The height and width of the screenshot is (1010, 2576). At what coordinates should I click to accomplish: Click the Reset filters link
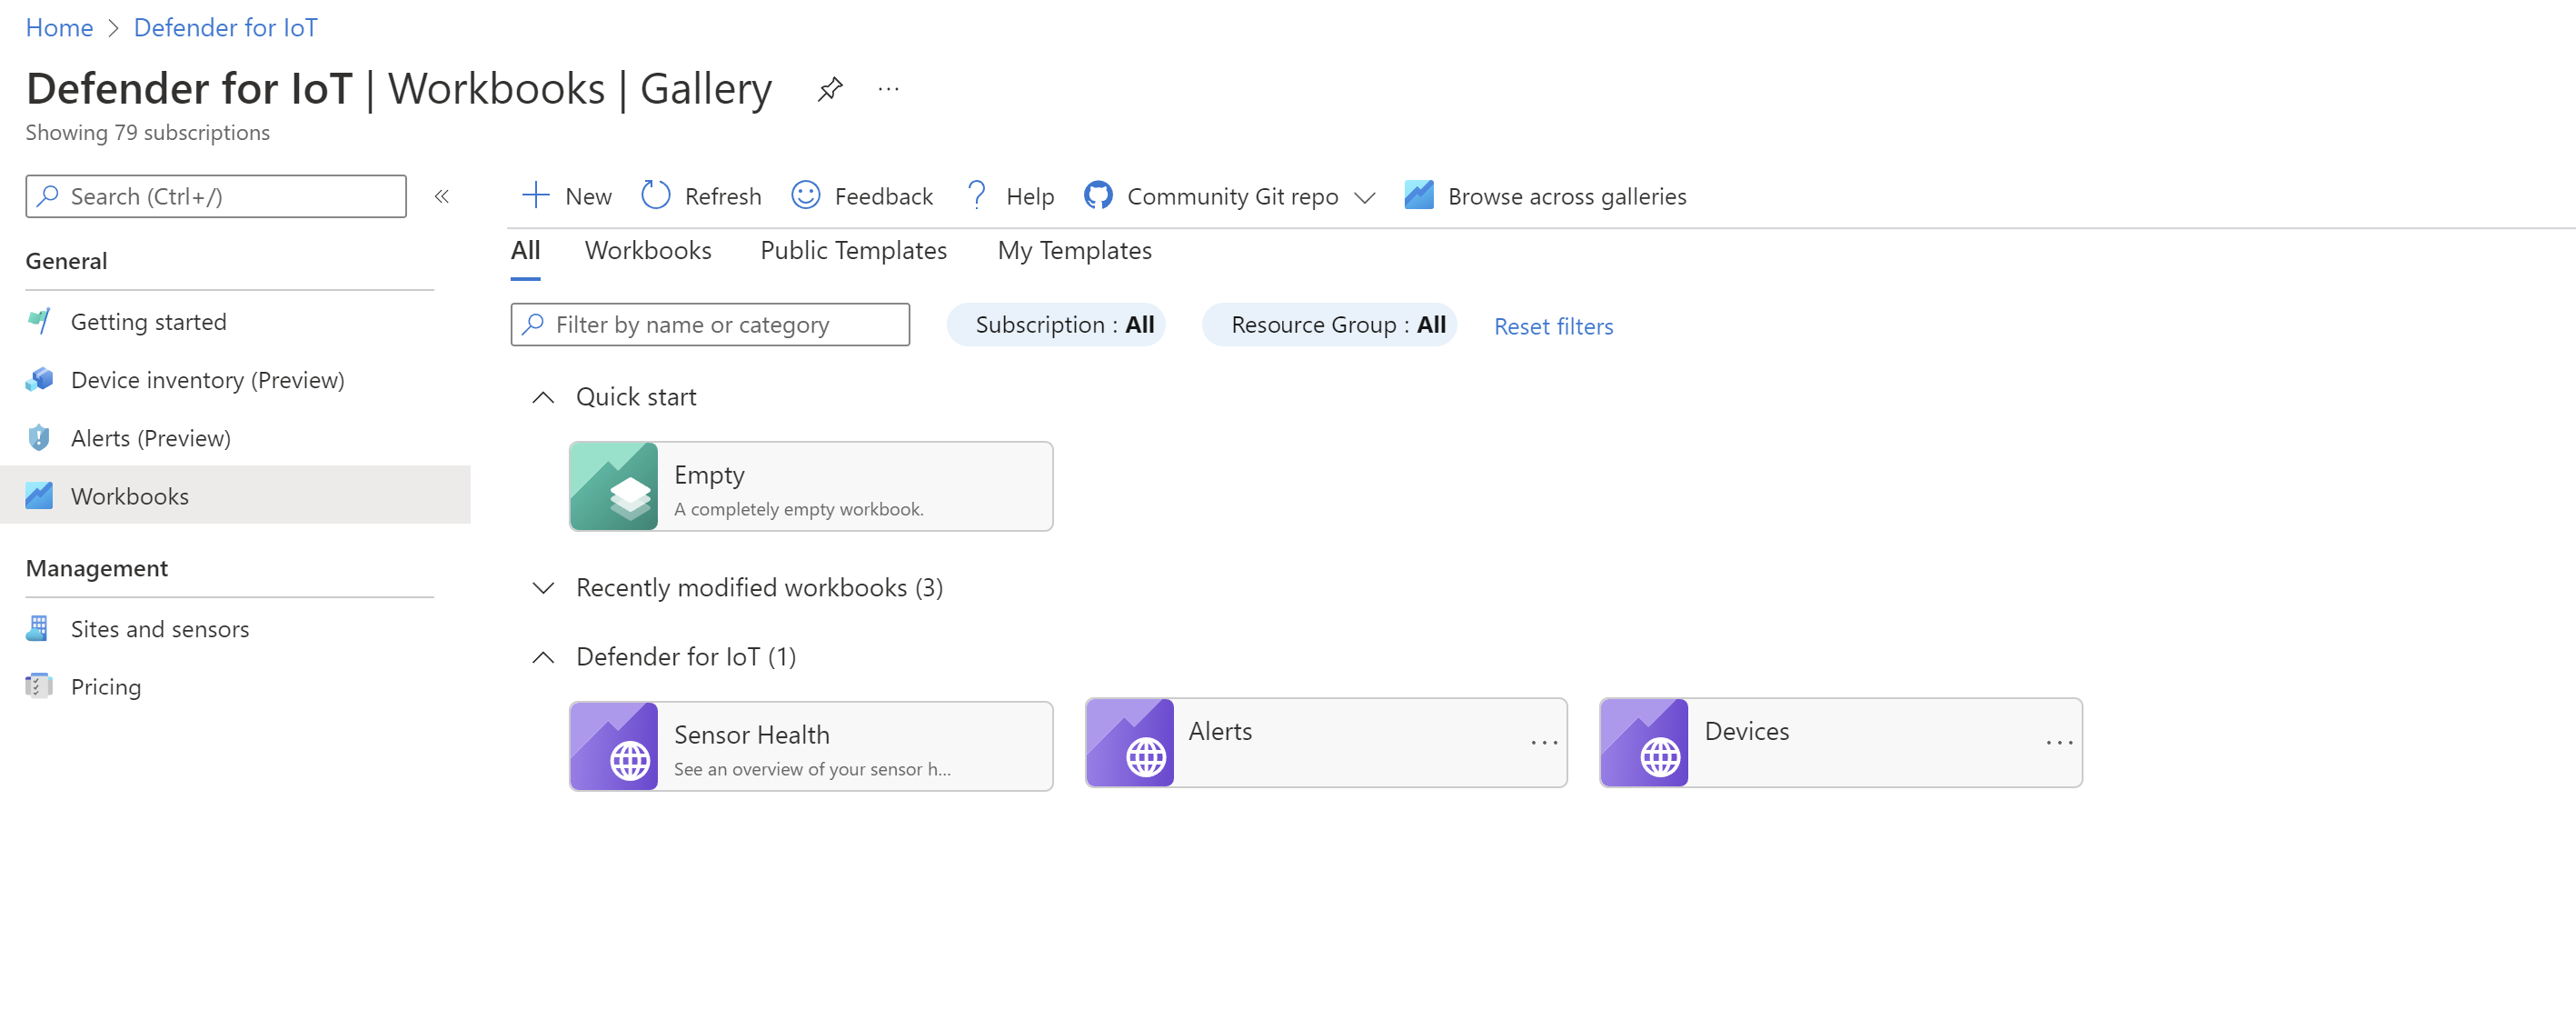click(1552, 326)
